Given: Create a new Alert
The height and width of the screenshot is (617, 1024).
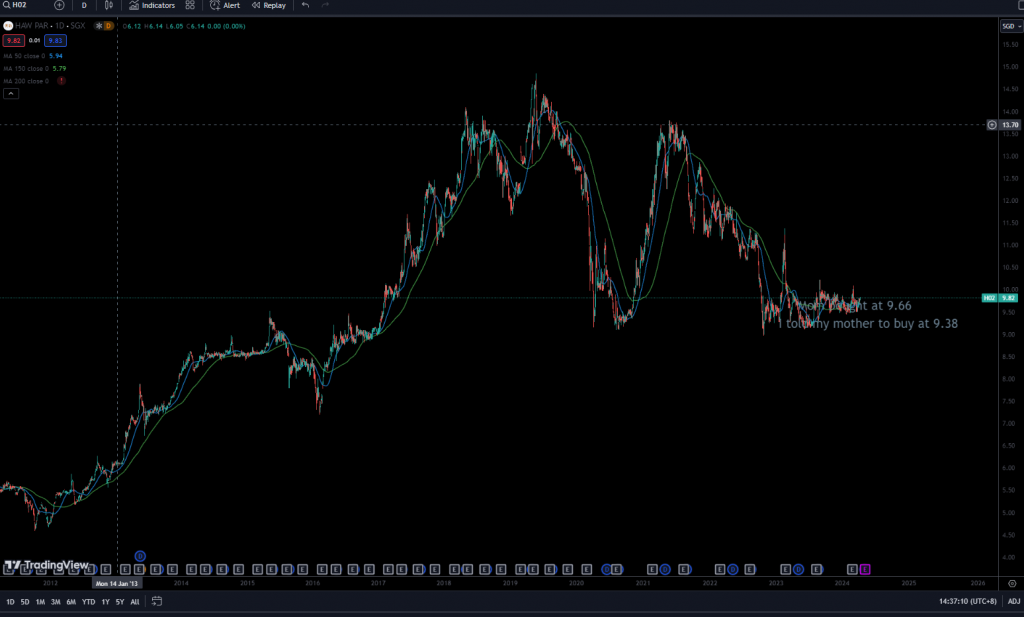Looking at the screenshot, I should (225, 5).
